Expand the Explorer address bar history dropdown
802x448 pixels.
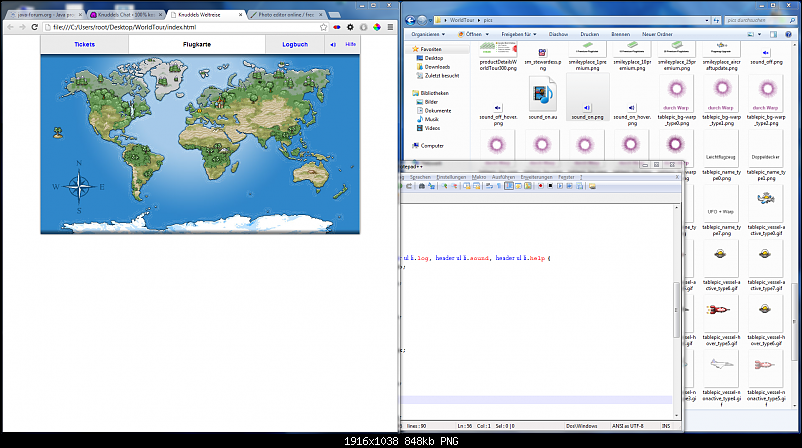click(x=707, y=20)
